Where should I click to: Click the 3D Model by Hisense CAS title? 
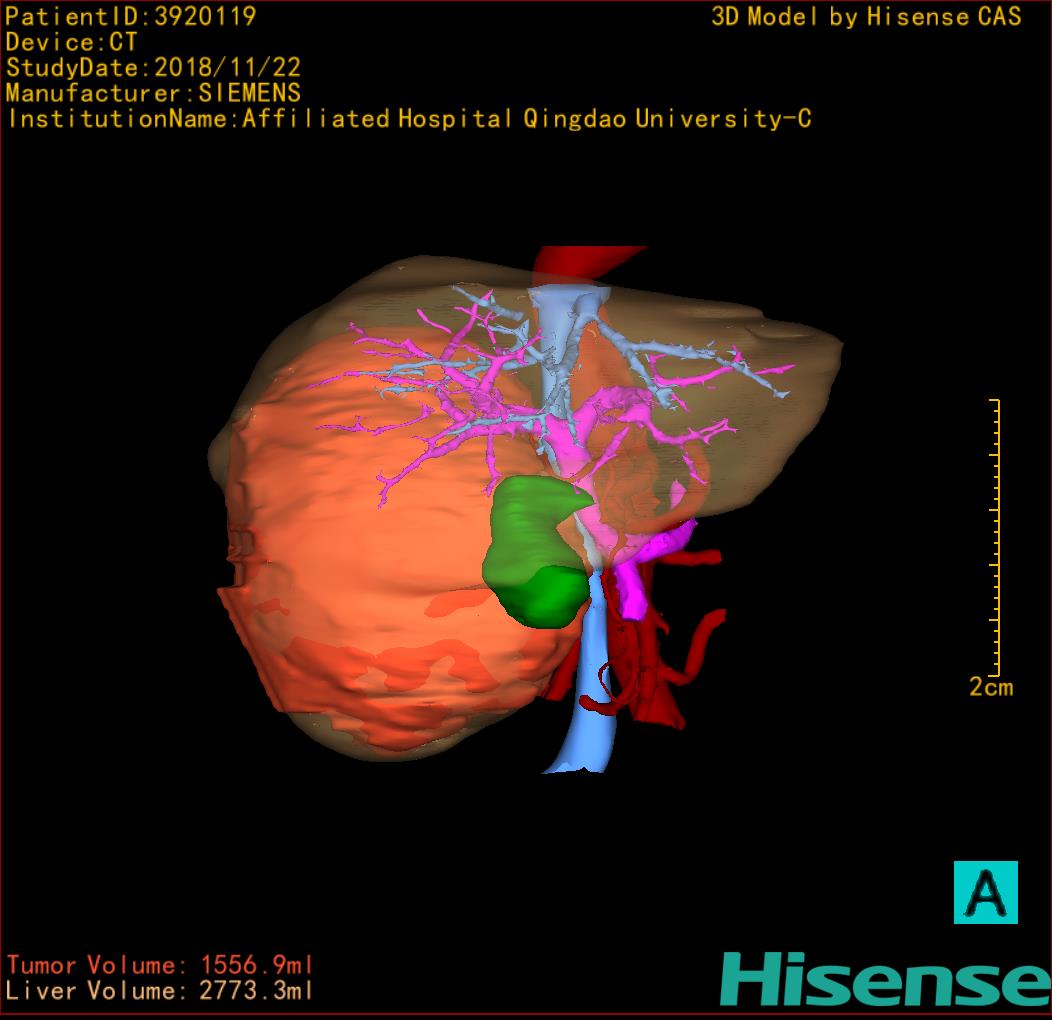[x=866, y=16]
